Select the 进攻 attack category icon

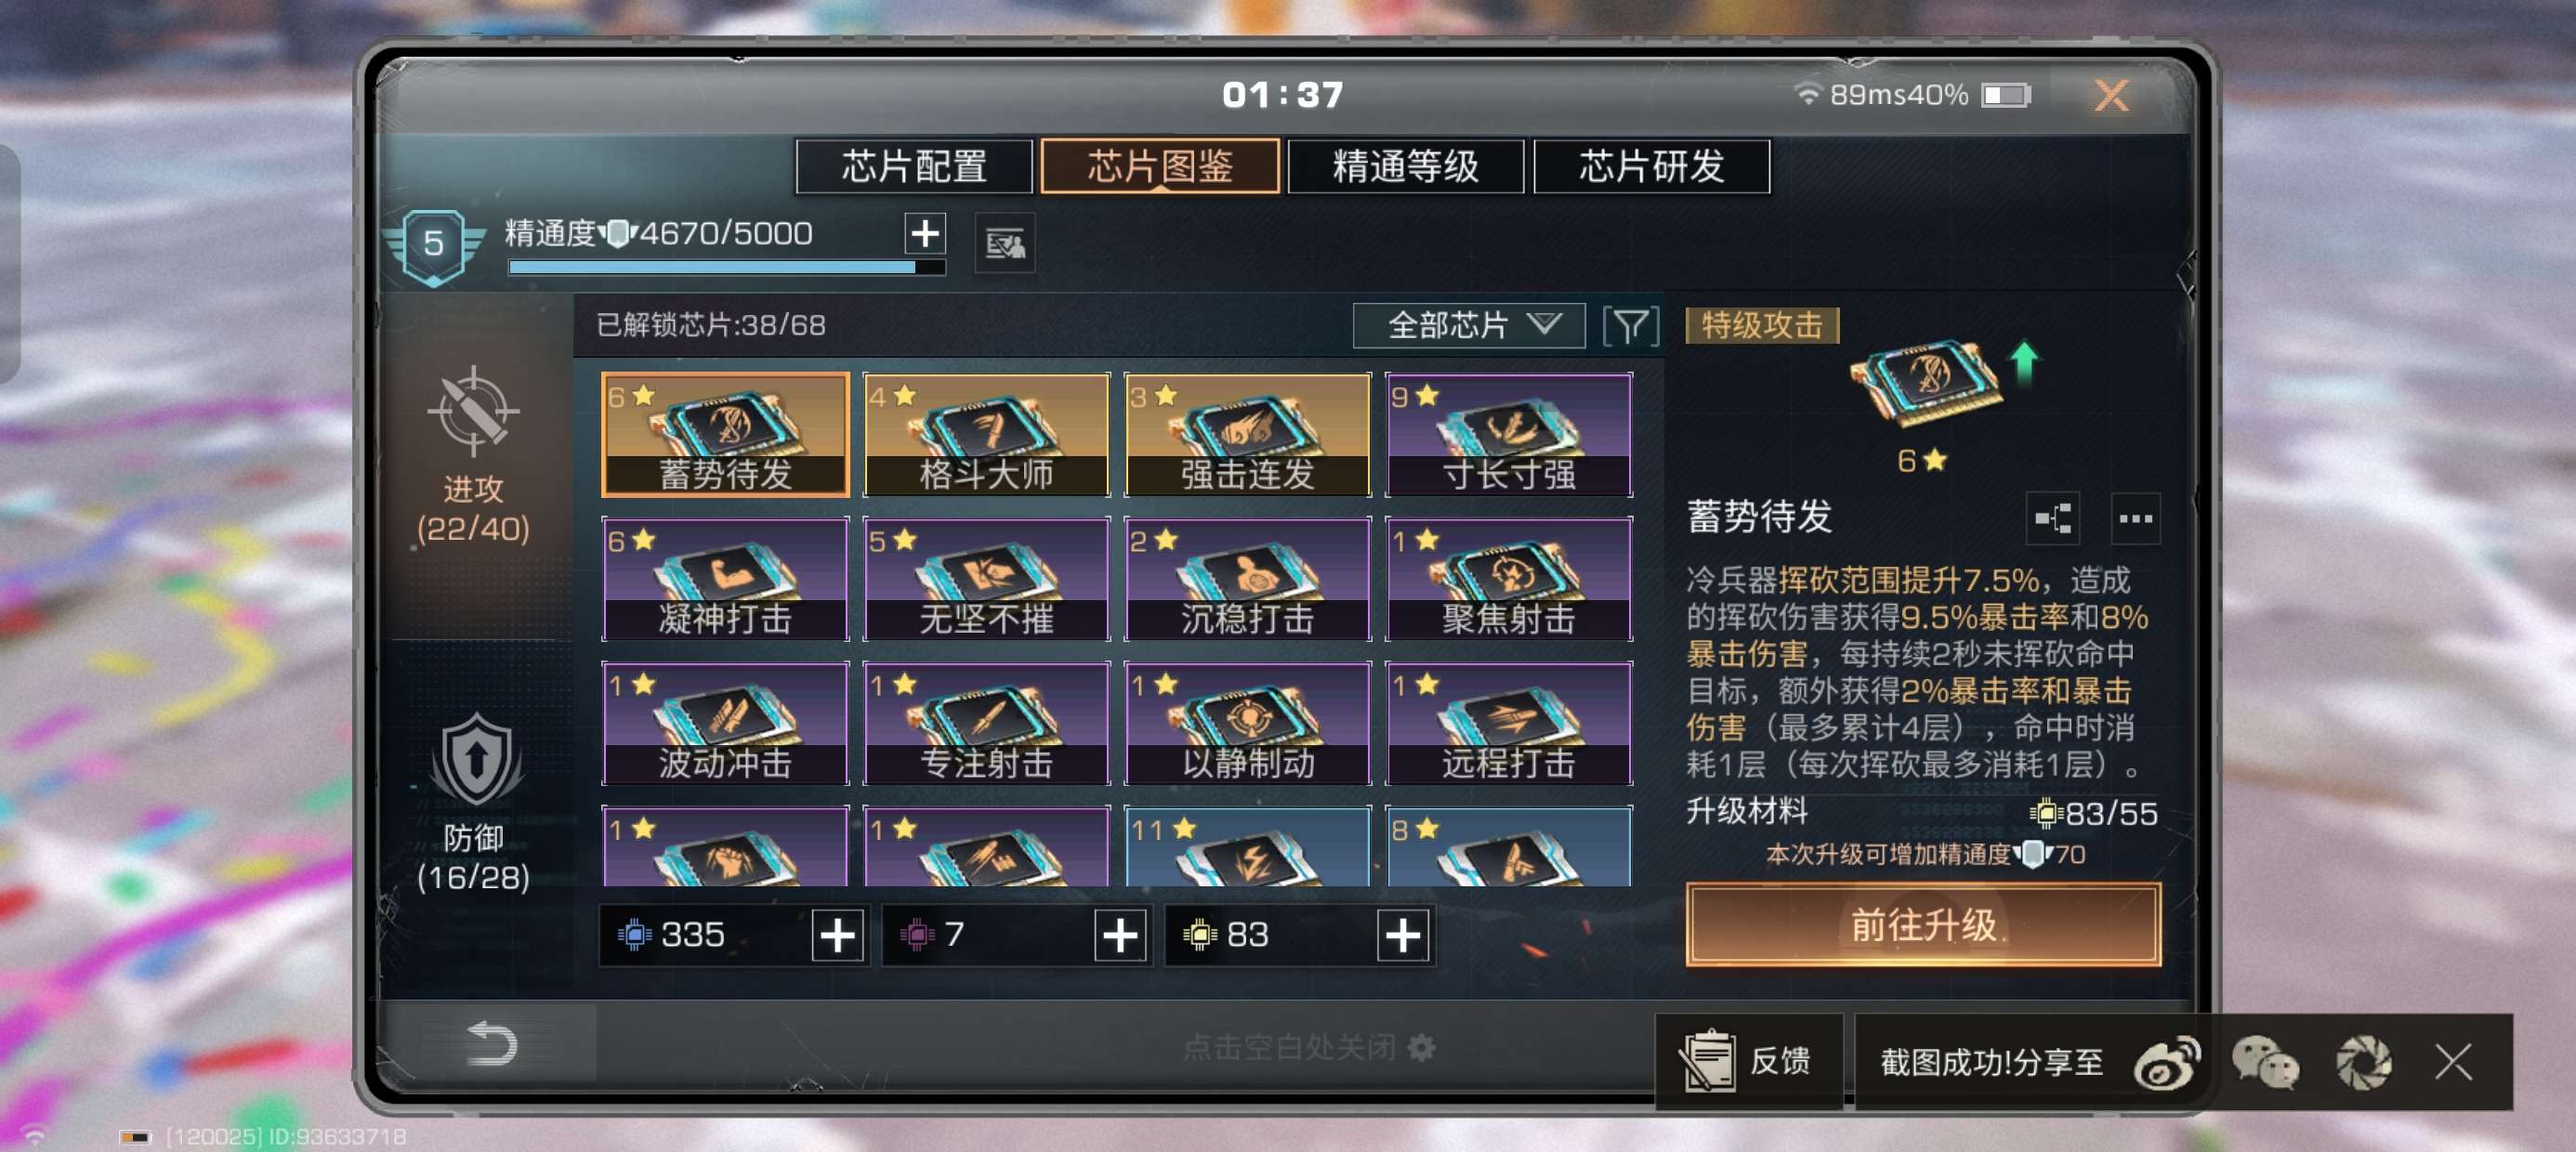[473, 412]
